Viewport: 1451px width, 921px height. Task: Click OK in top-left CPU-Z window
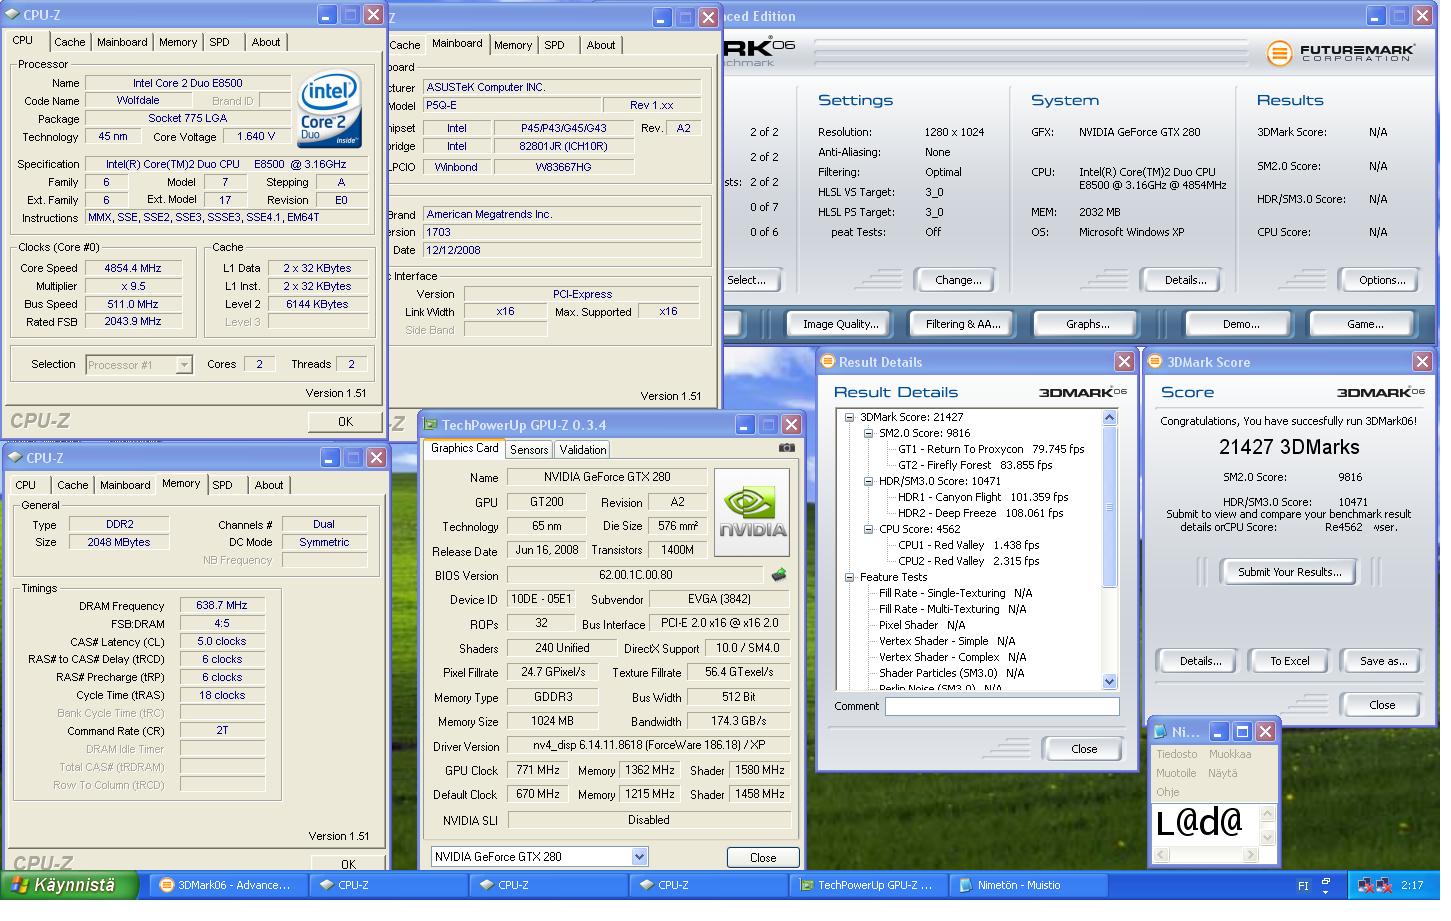[x=345, y=421]
